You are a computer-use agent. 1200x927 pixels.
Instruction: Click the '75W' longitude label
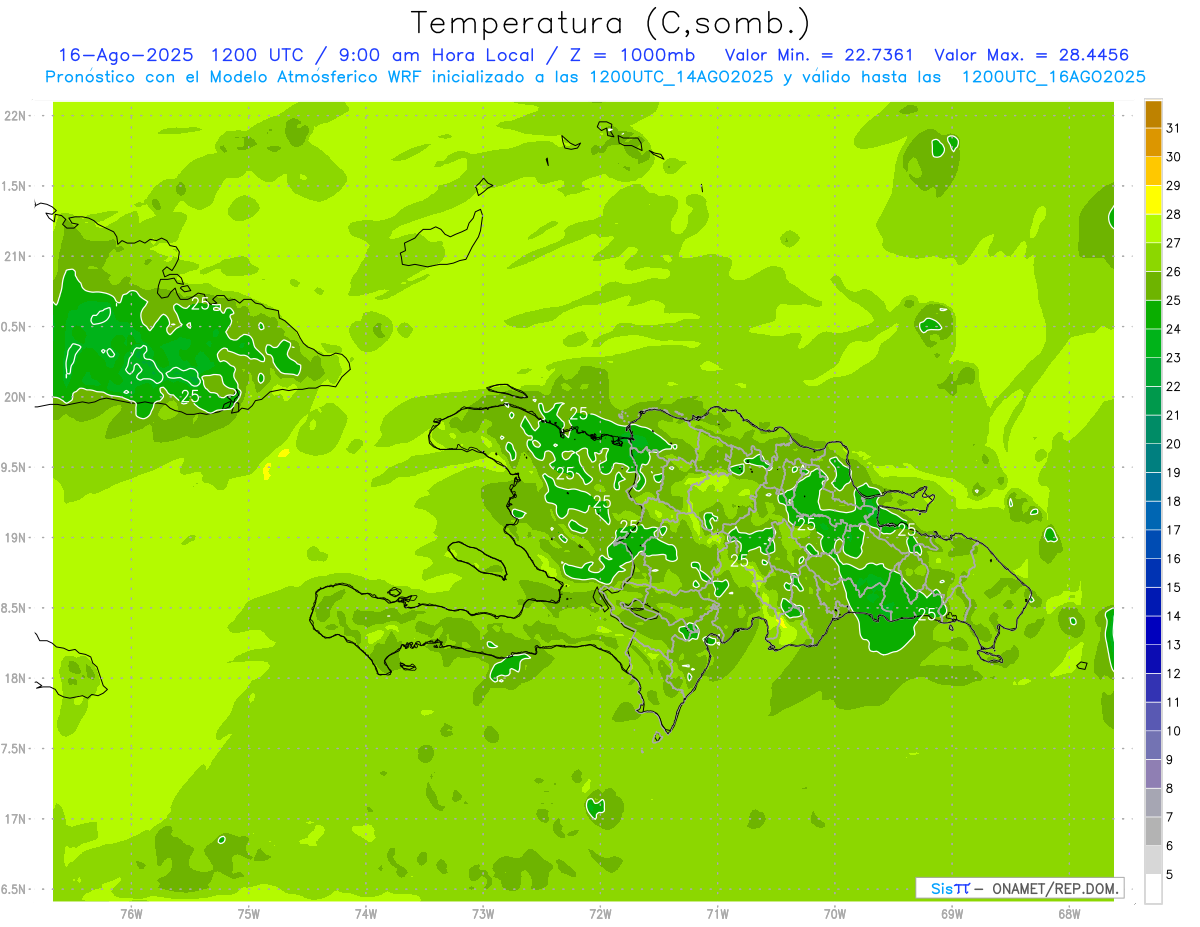tap(248, 913)
